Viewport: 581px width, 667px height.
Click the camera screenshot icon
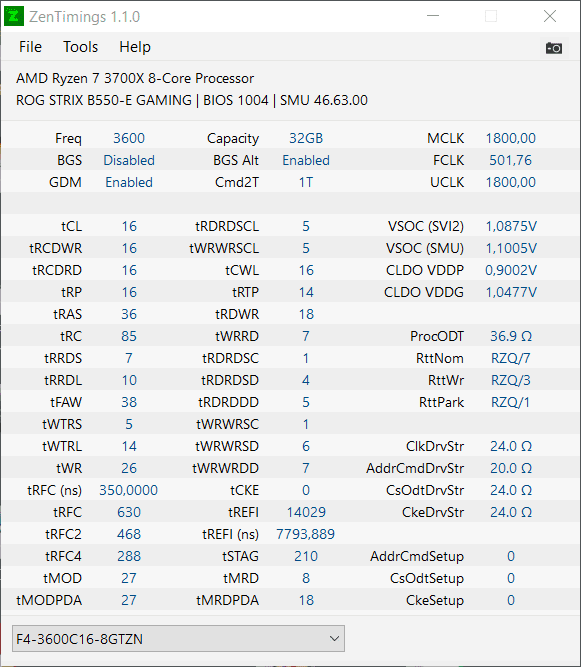(x=554, y=48)
